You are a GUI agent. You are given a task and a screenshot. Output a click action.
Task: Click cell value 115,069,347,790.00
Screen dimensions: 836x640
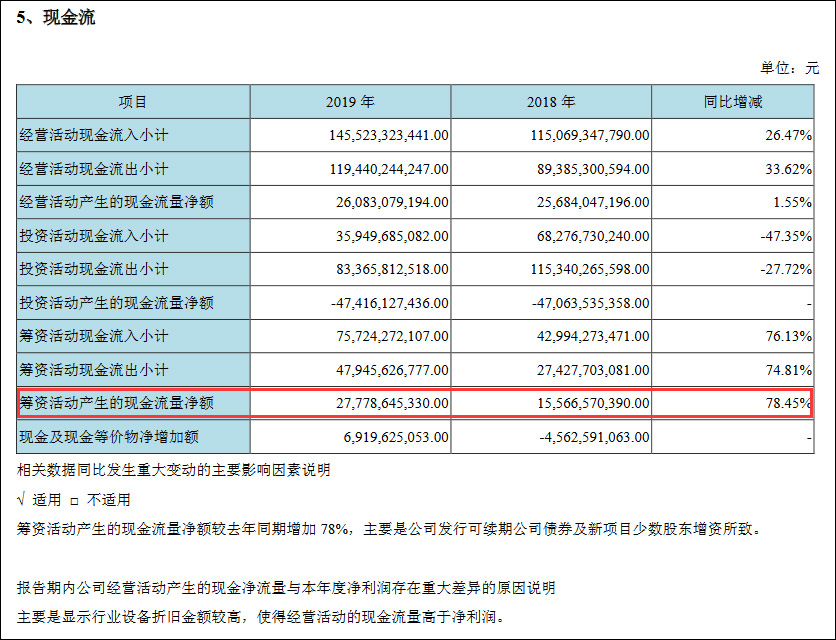click(x=590, y=135)
